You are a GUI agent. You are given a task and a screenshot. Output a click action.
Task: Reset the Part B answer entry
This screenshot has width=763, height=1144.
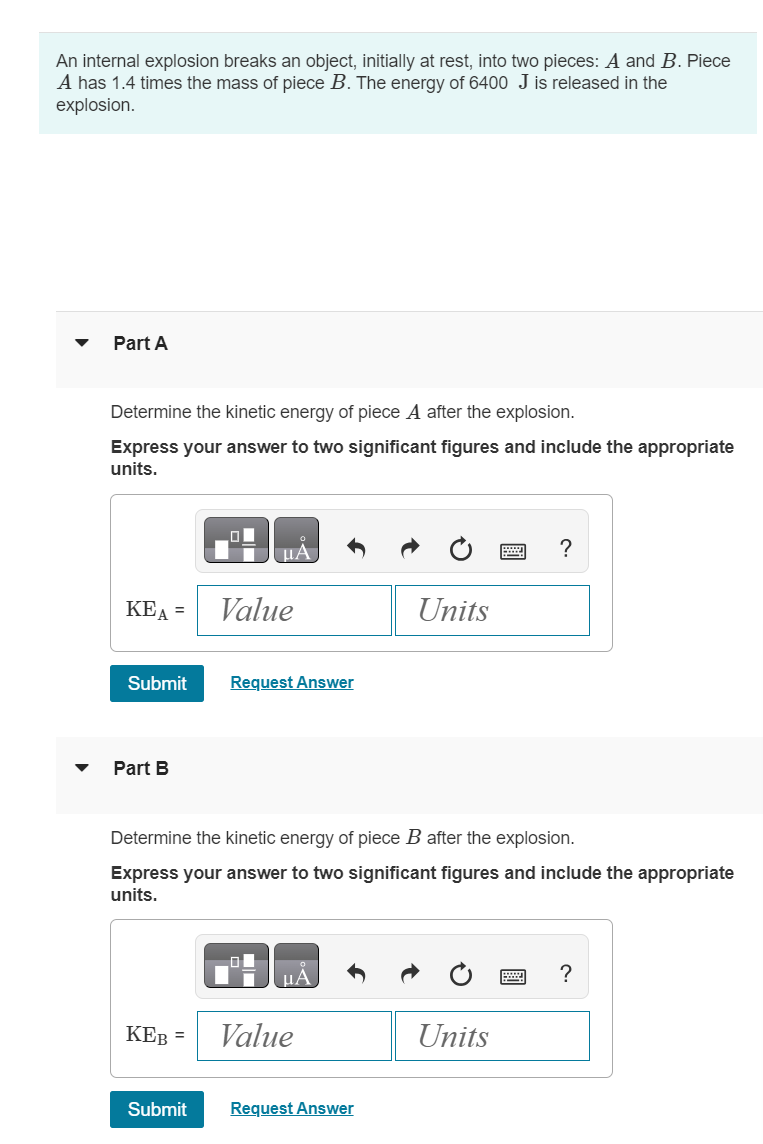coord(460,974)
